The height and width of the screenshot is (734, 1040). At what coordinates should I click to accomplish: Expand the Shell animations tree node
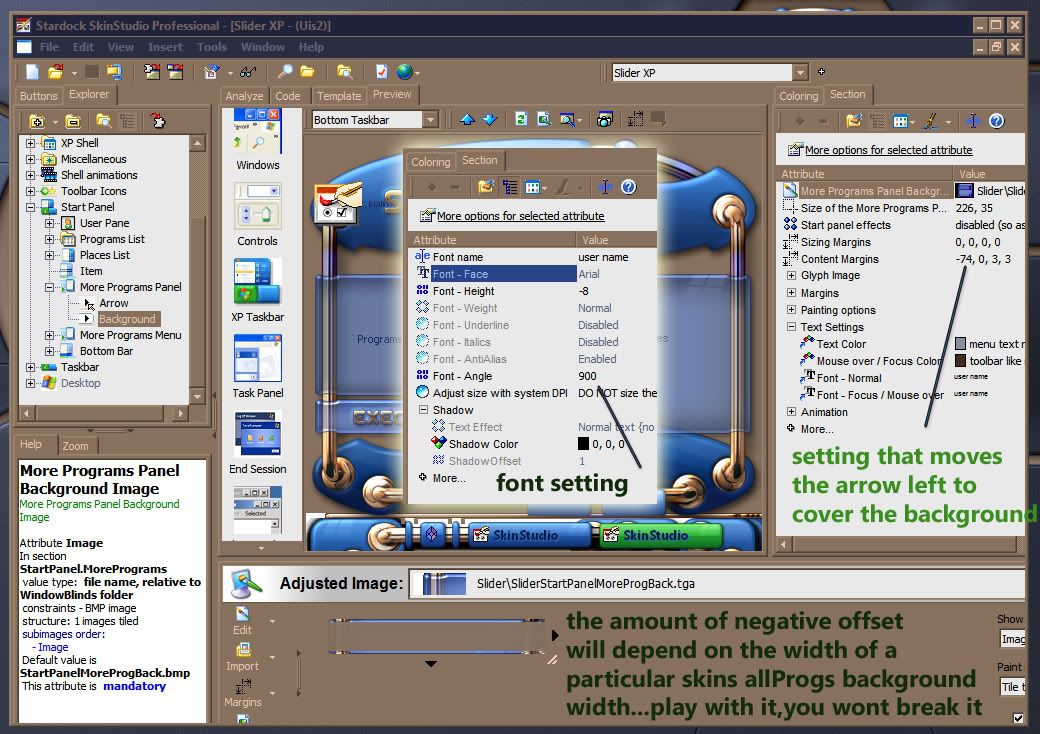point(31,176)
